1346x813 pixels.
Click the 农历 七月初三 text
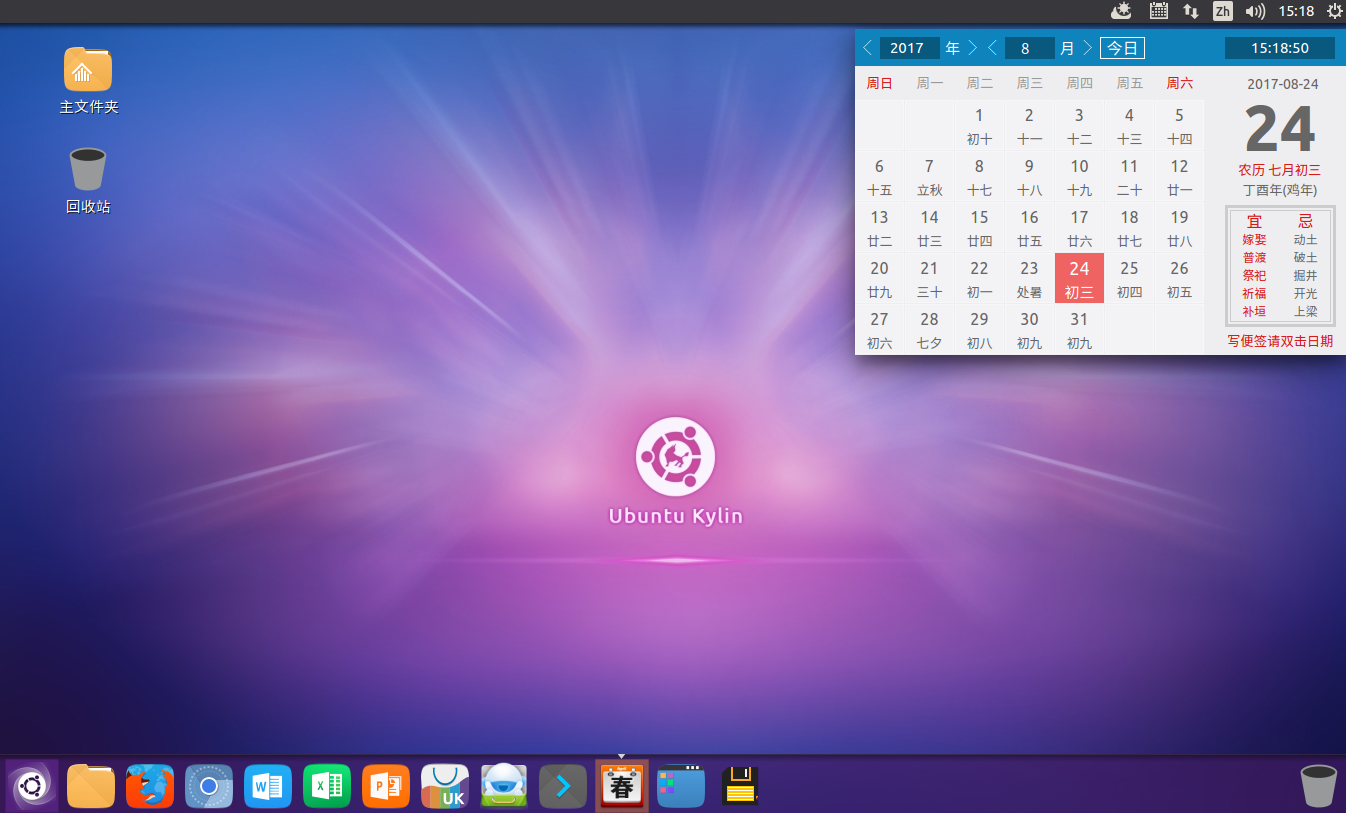click(x=1280, y=171)
